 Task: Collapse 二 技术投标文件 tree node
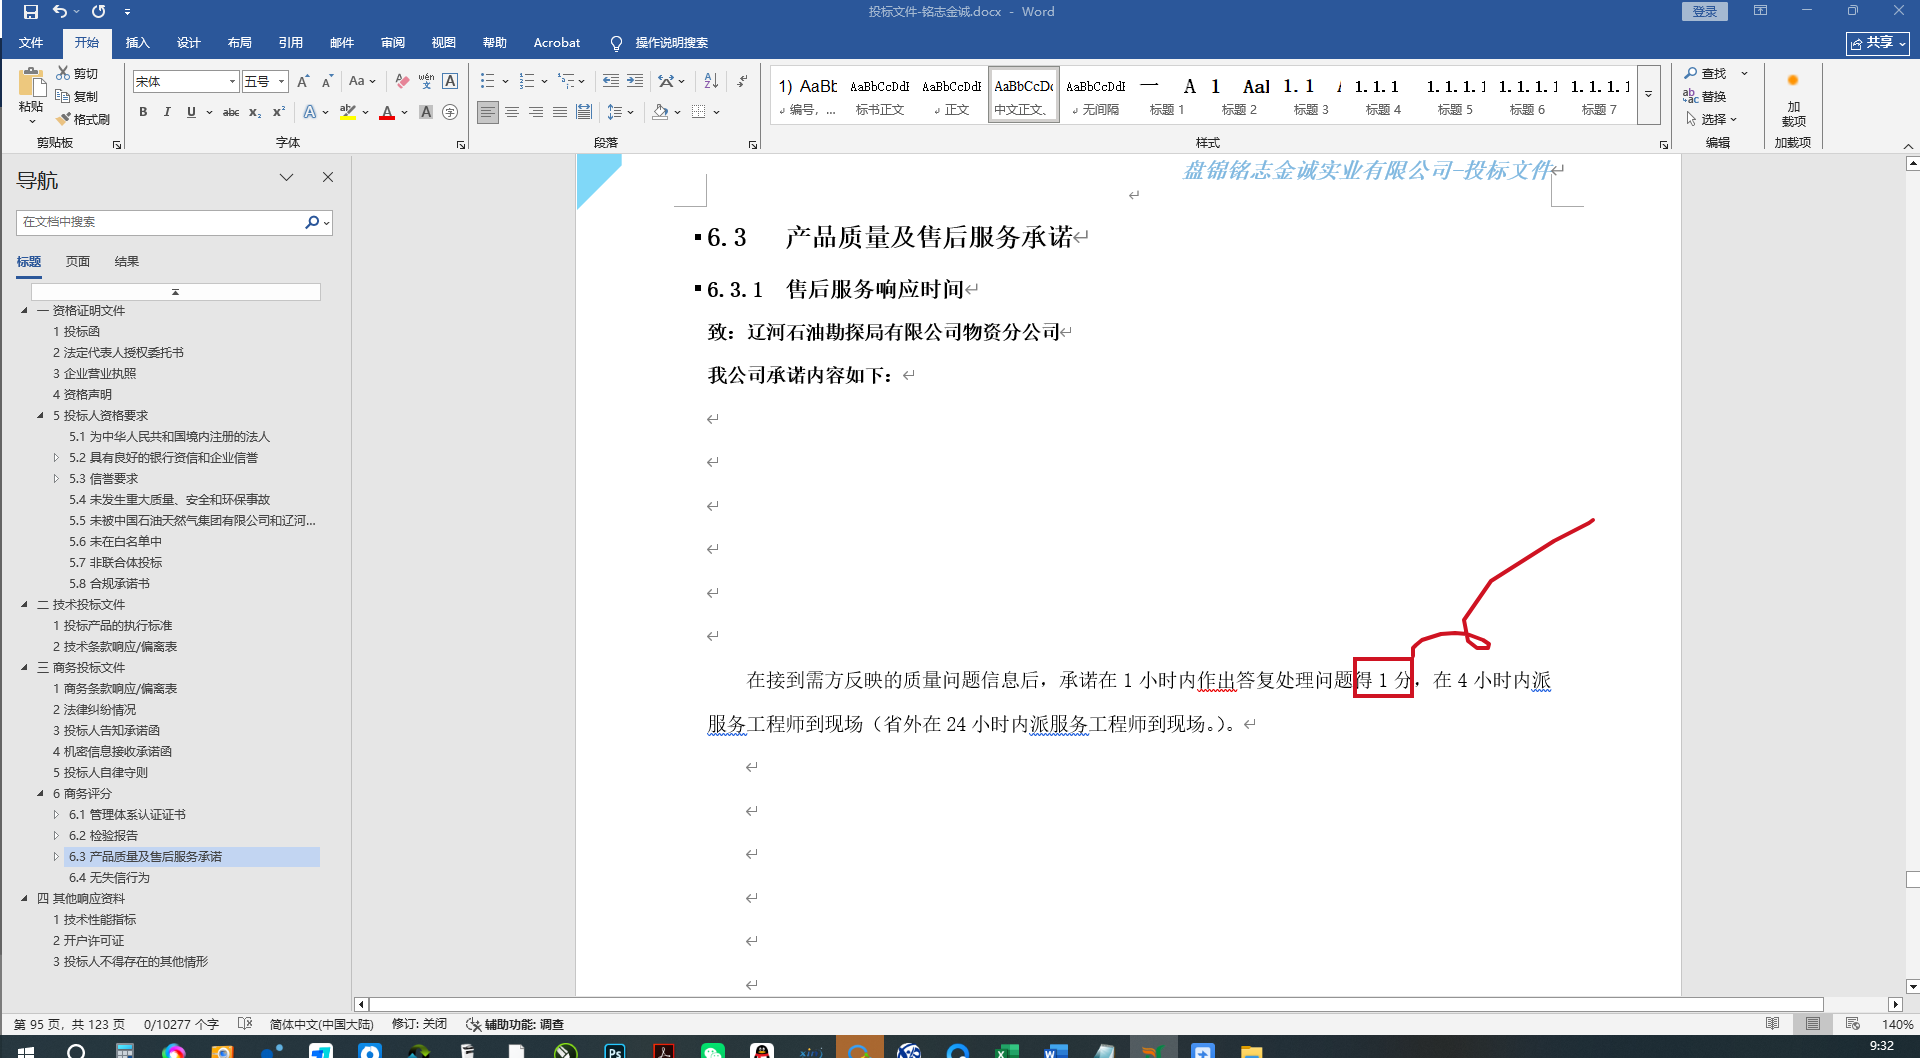25,604
